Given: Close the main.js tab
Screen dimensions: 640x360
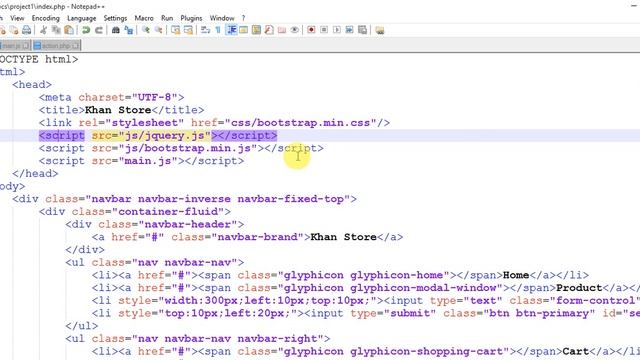Looking at the screenshot, I should 26,45.
